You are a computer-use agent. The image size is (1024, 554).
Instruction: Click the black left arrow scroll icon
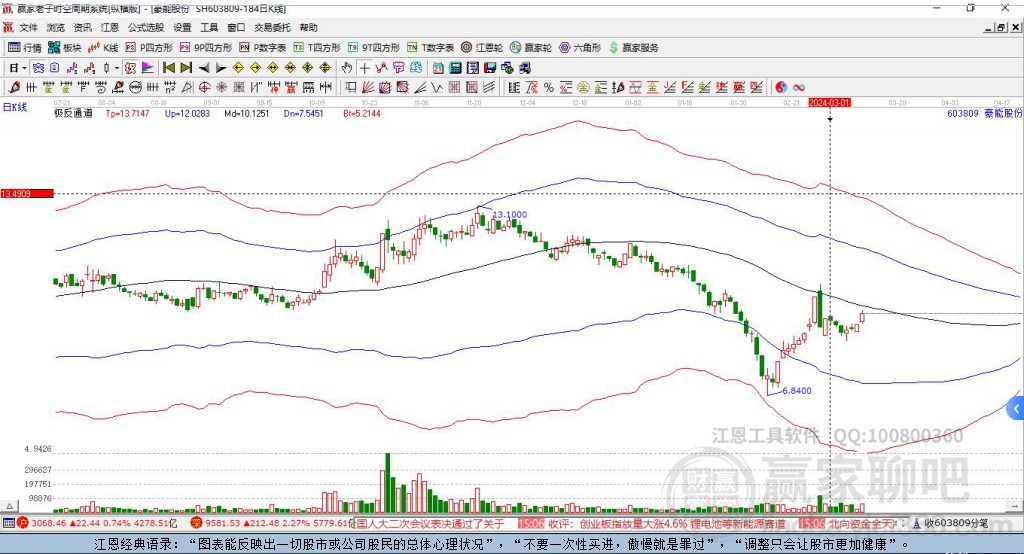(x=204, y=68)
